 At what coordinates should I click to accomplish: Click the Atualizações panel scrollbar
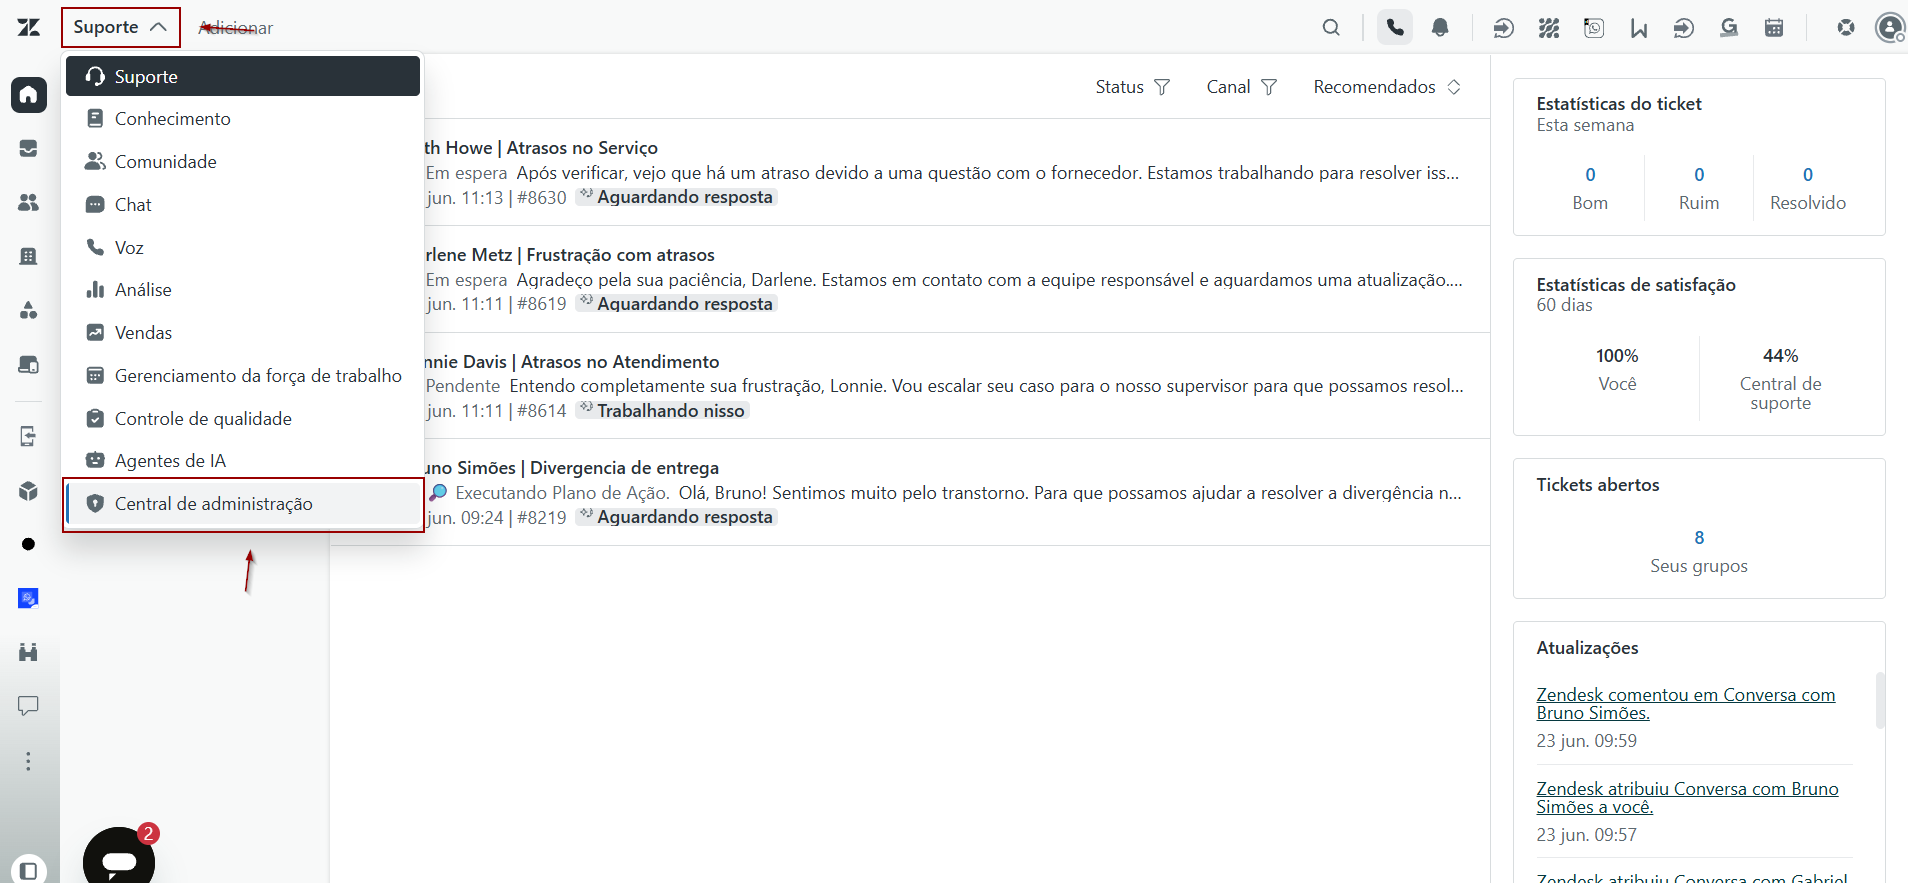[x=1880, y=699]
